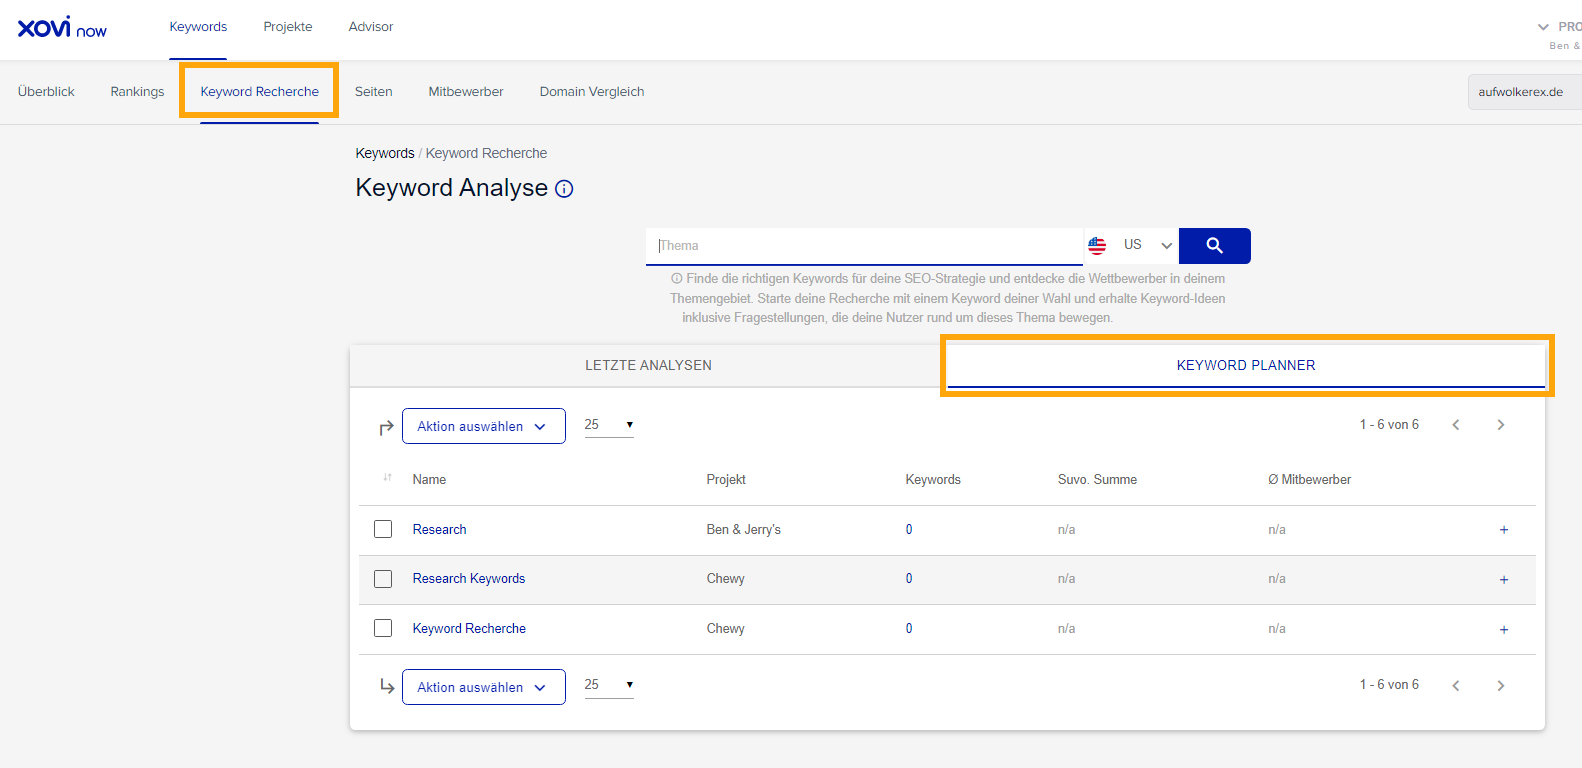Screen dimensions: 1582x768
Task: Open the Research Keywords list link
Action: 469,579
